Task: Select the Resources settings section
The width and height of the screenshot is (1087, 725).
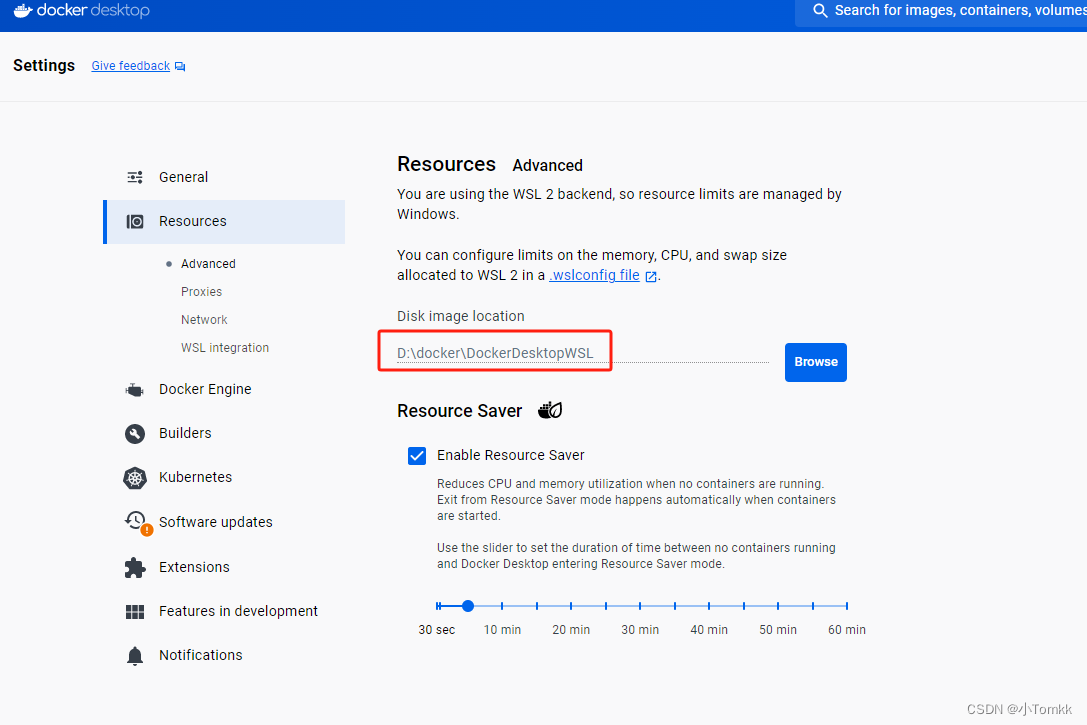Action: [x=224, y=222]
